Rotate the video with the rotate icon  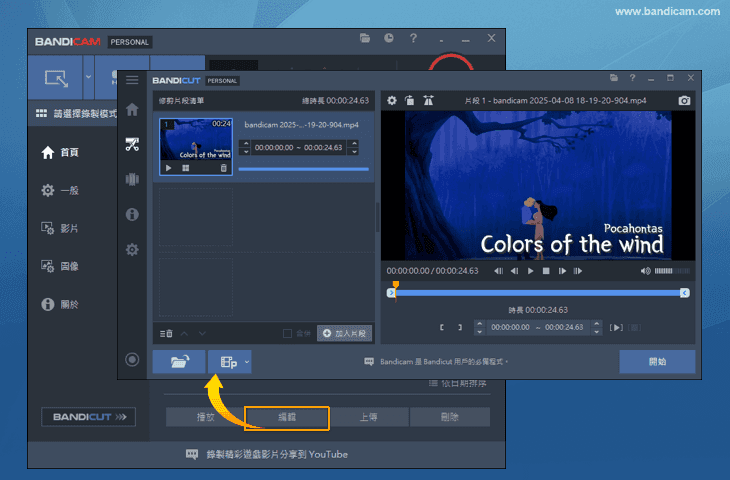pos(410,100)
